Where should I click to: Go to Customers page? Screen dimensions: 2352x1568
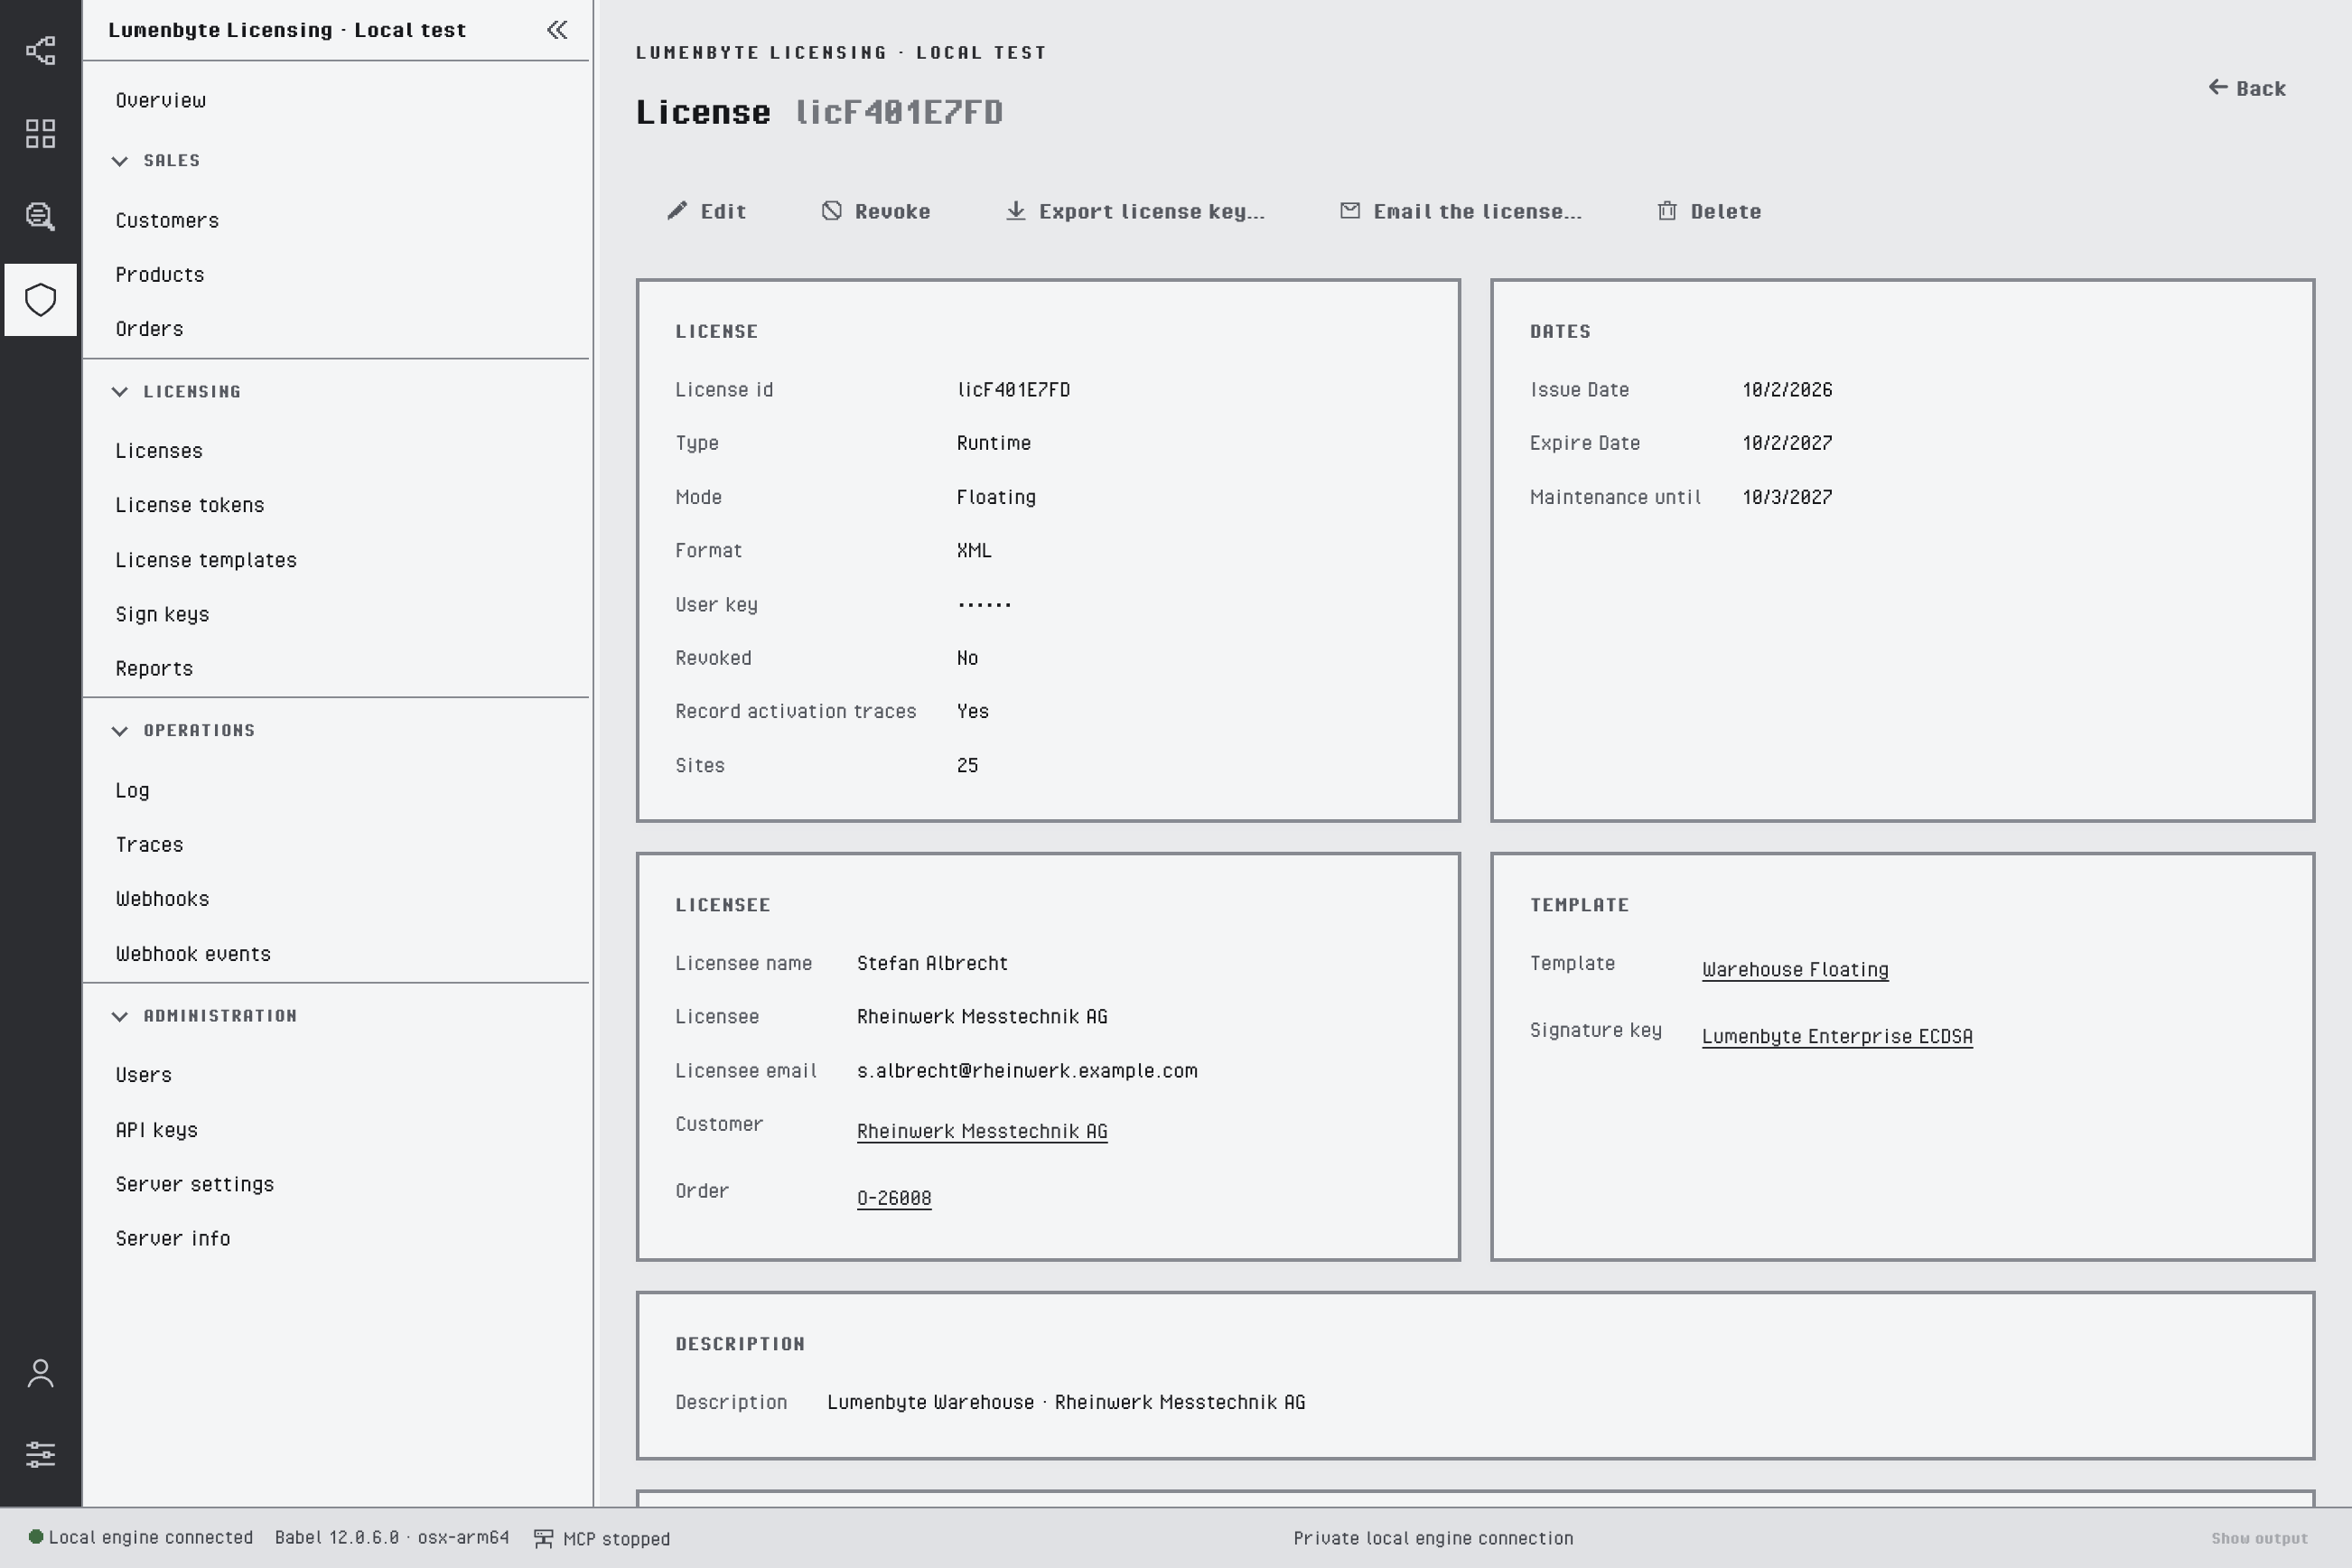coord(167,220)
